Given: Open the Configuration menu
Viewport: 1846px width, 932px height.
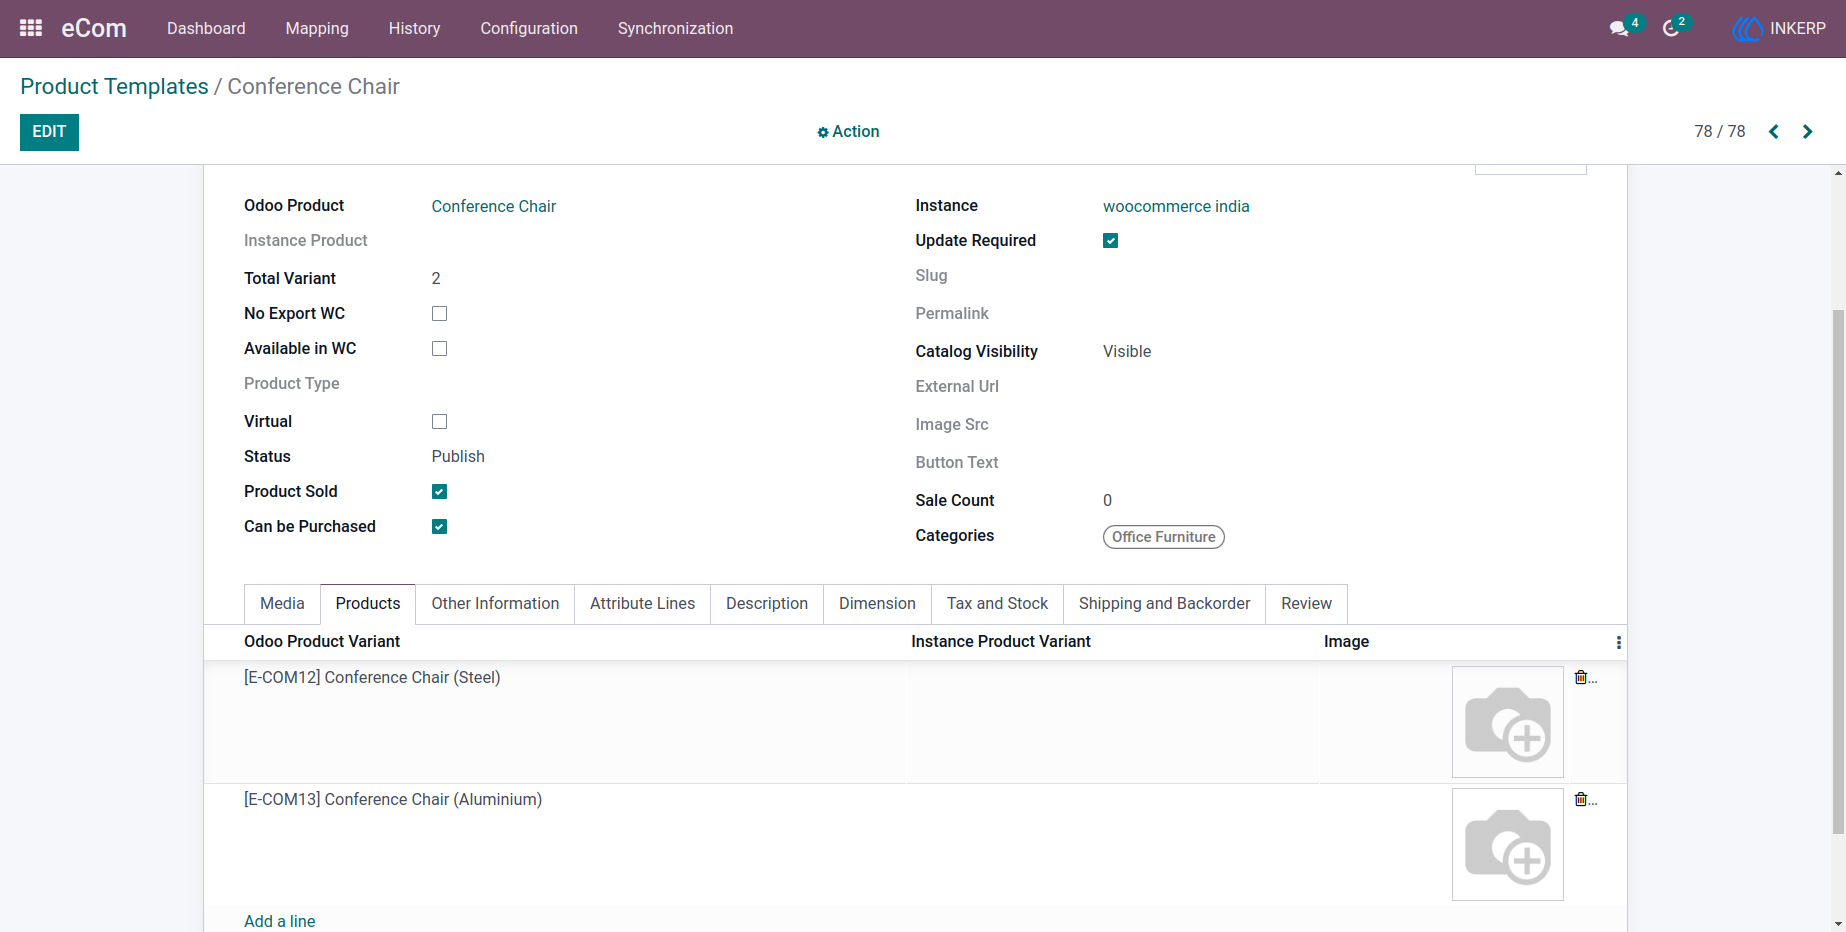Looking at the screenshot, I should tap(529, 29).
